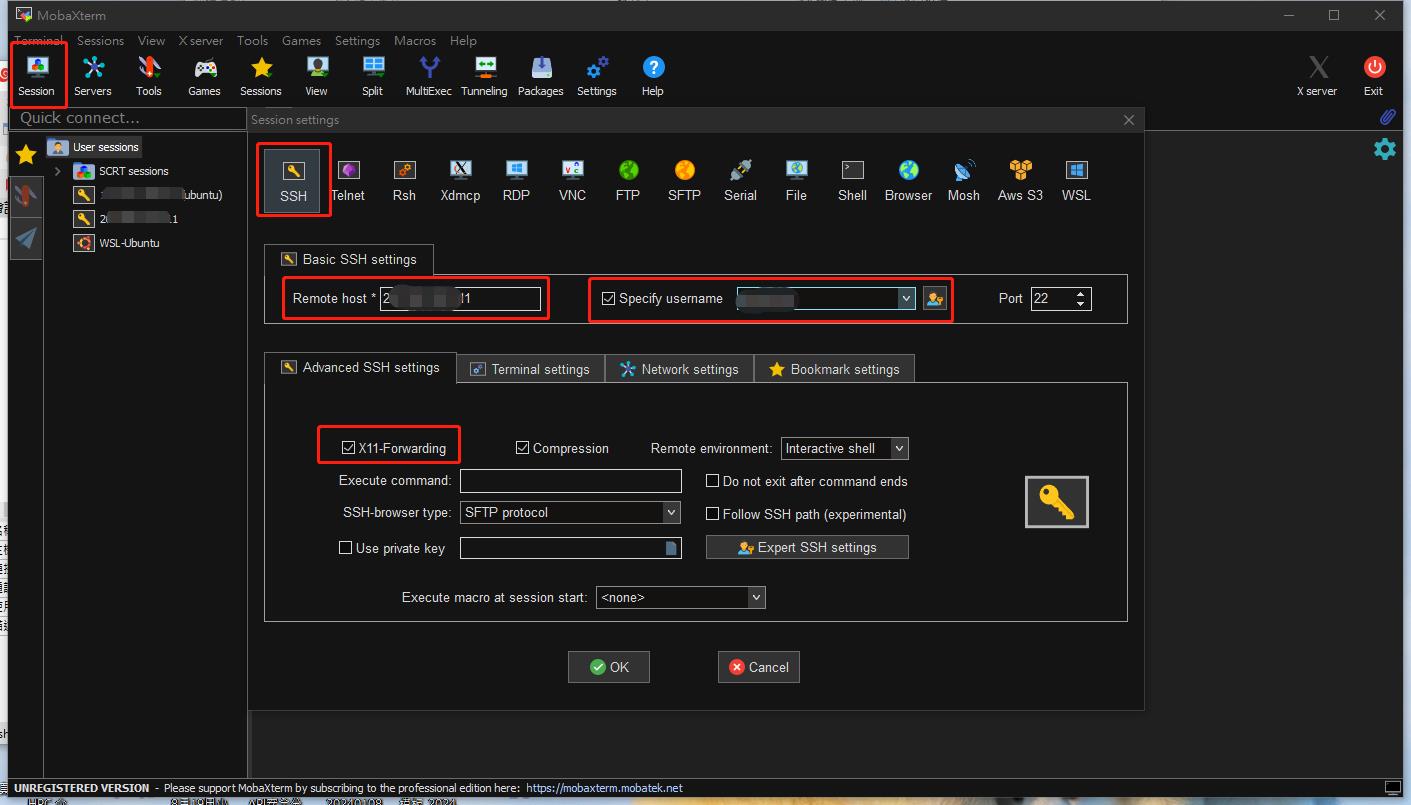Open the X server menu

tap(201, 41)
